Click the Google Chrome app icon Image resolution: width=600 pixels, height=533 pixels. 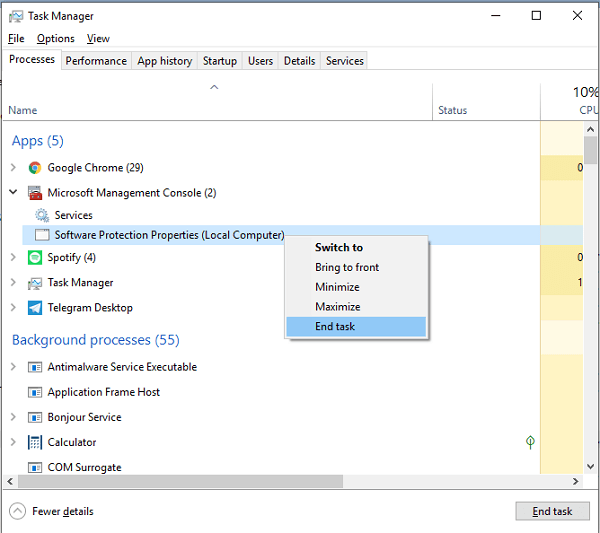point(35,168)
